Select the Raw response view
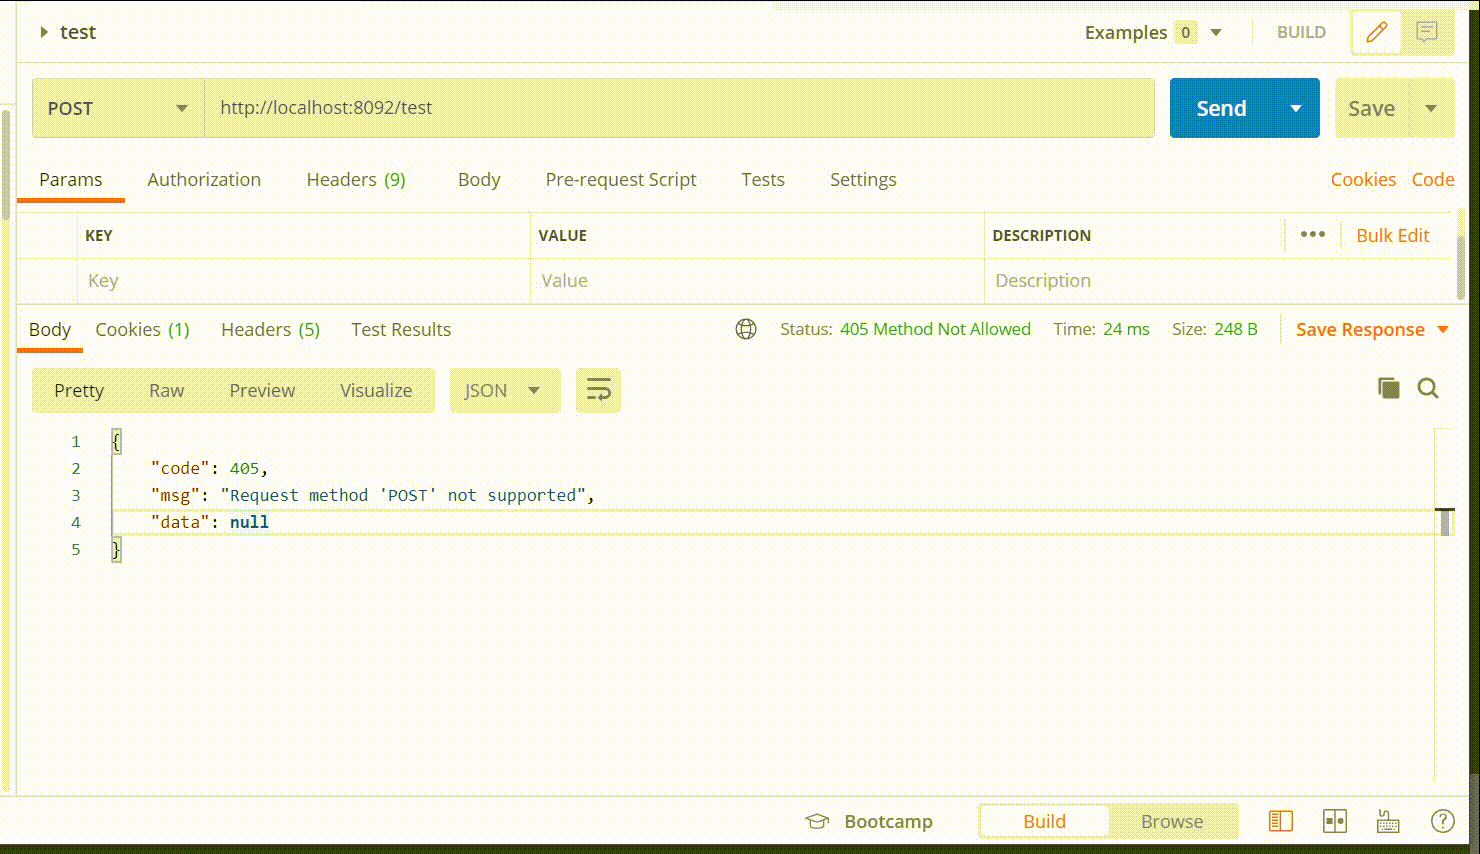Image resolution: width=1480 pixels, height=854 pixels. pyautogui.click(x=166, y=390)
